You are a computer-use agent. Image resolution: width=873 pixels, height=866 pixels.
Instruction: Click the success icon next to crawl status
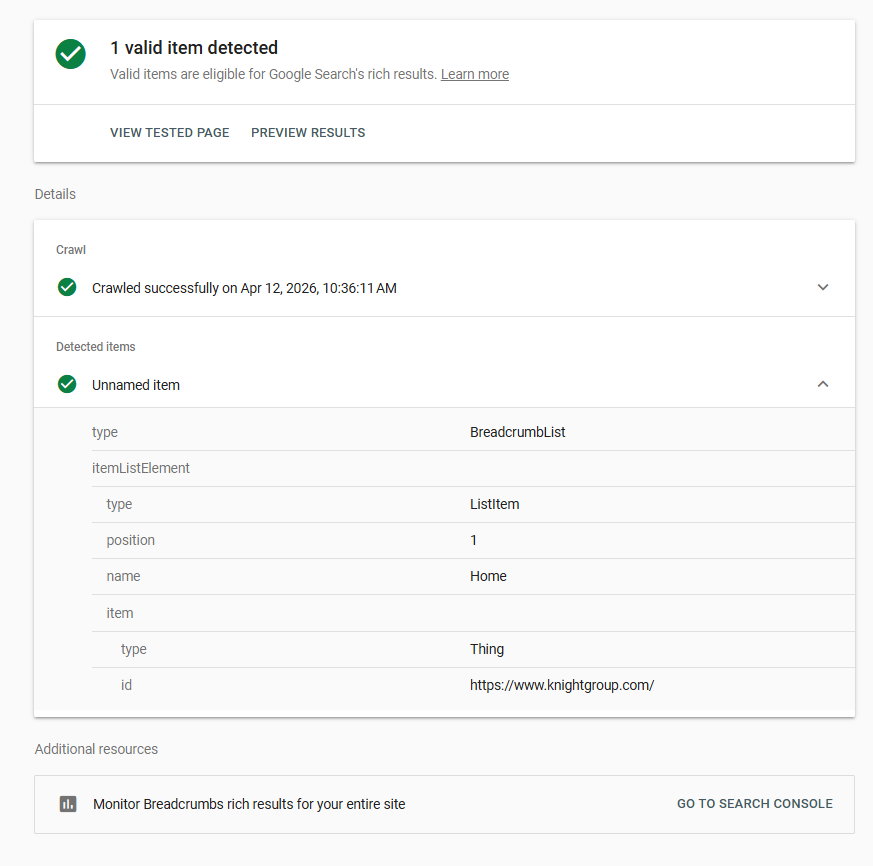coord(67,287)
